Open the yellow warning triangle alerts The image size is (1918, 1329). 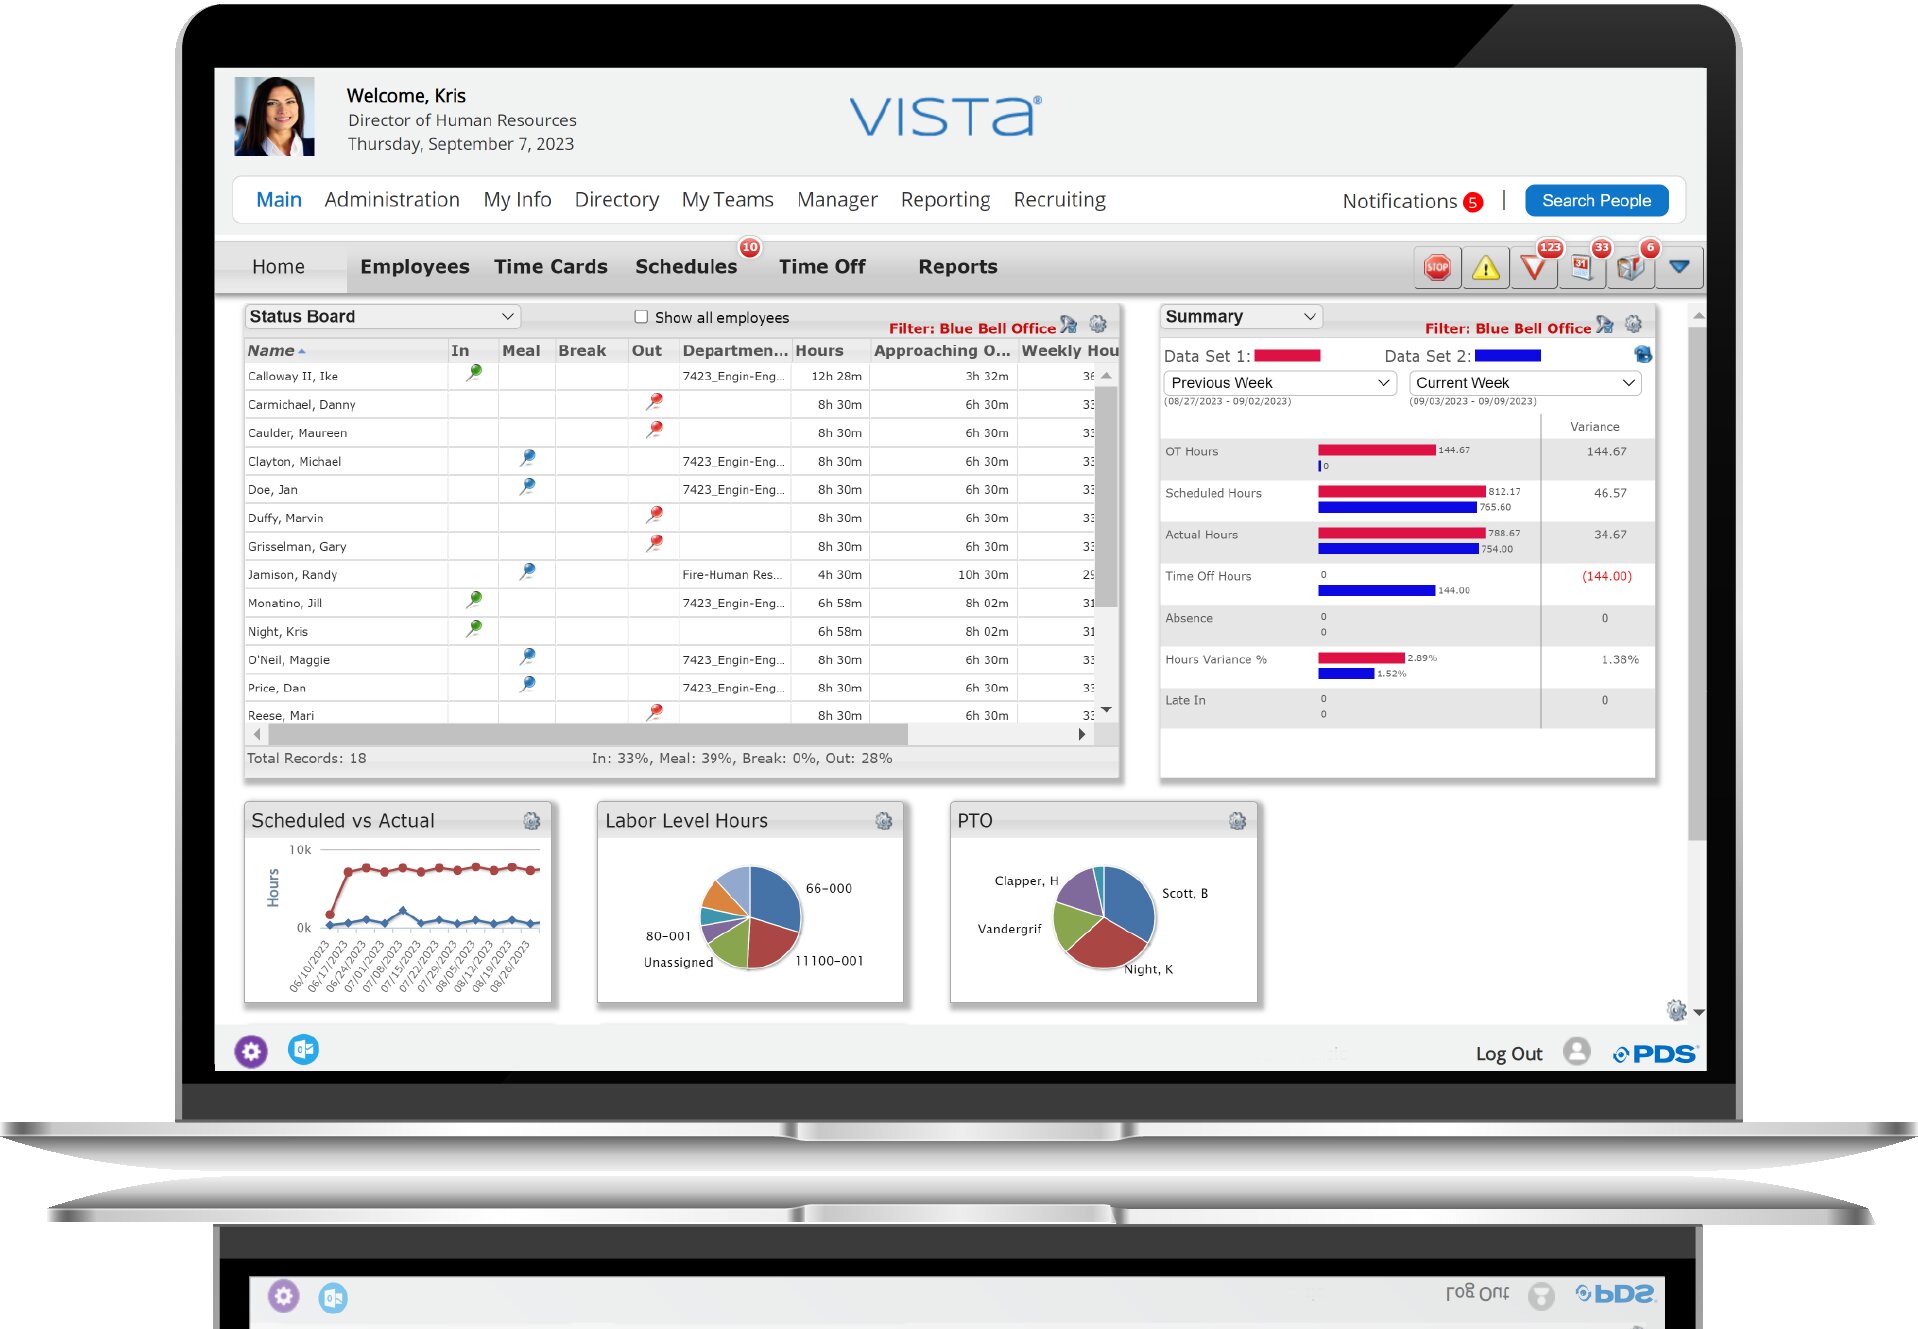(x=1485, y=268)
